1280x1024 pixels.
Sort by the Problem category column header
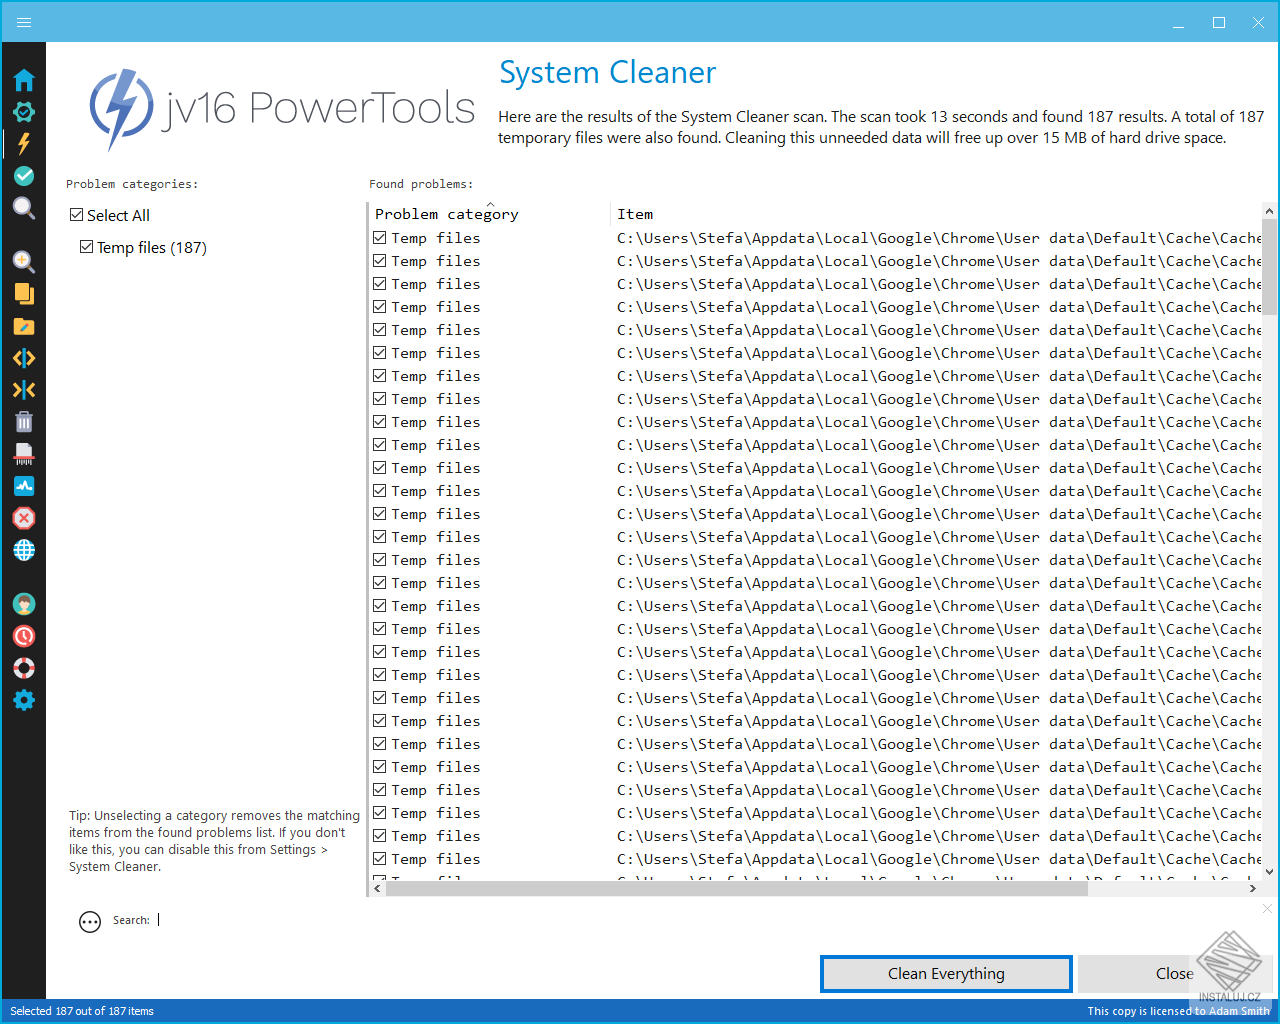pyautogui.click(x=488, y=214)
